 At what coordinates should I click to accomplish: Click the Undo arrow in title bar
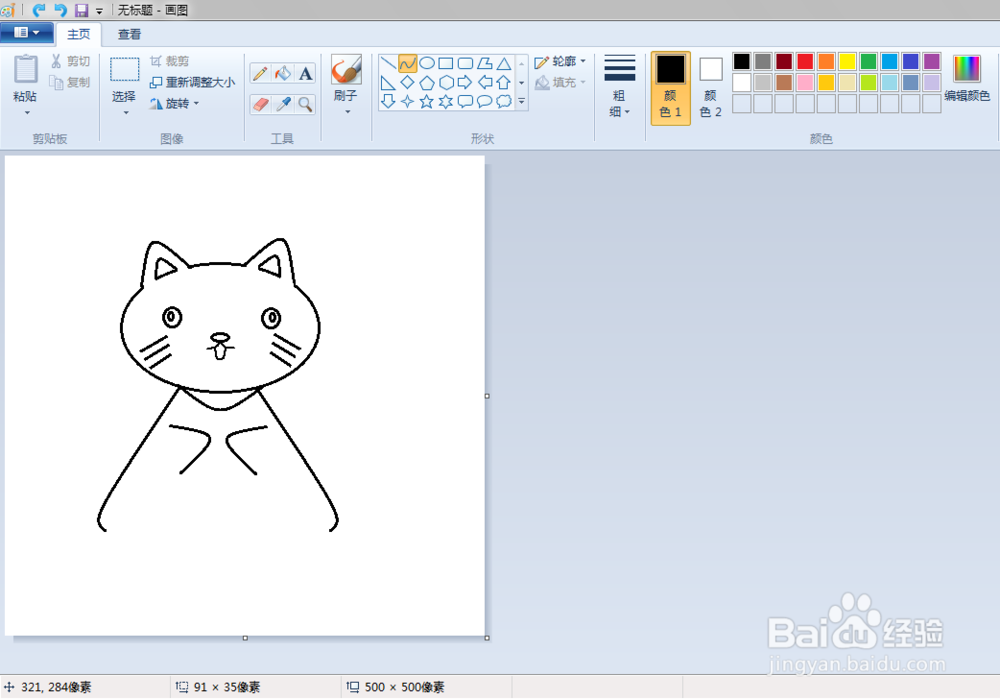[61, 10]
